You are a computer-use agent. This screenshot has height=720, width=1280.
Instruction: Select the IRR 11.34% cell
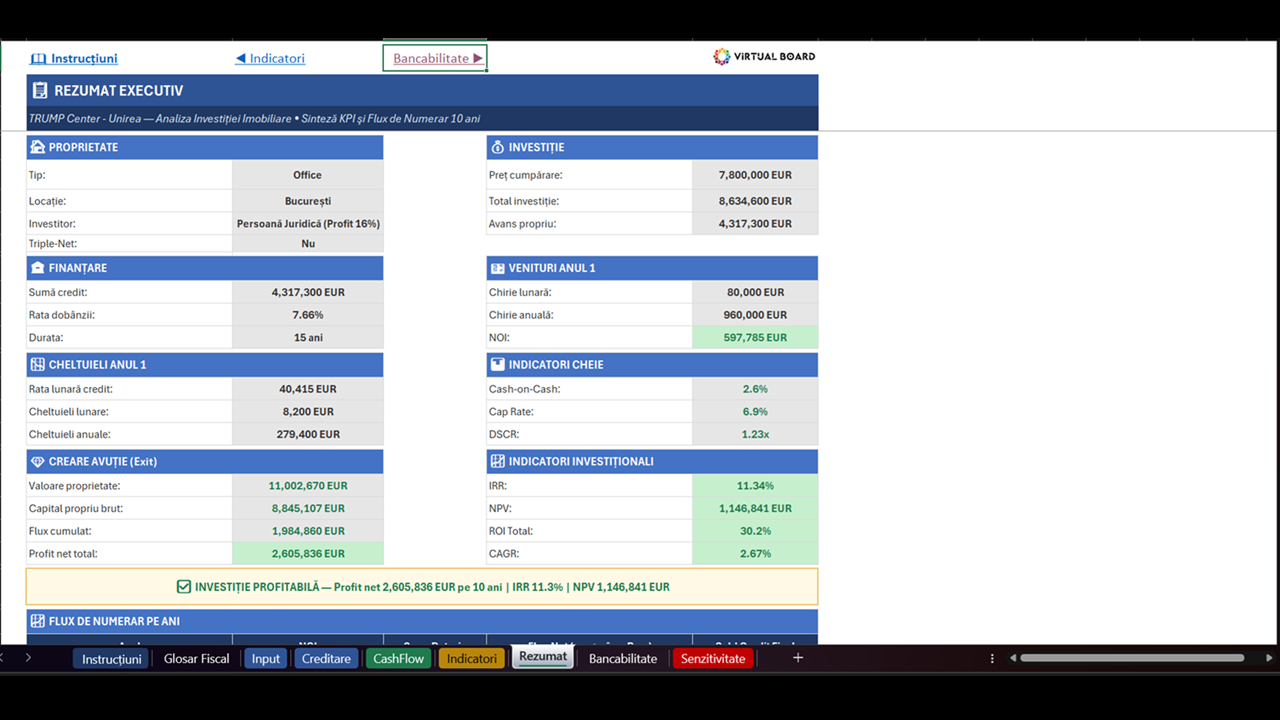[755, 486]
